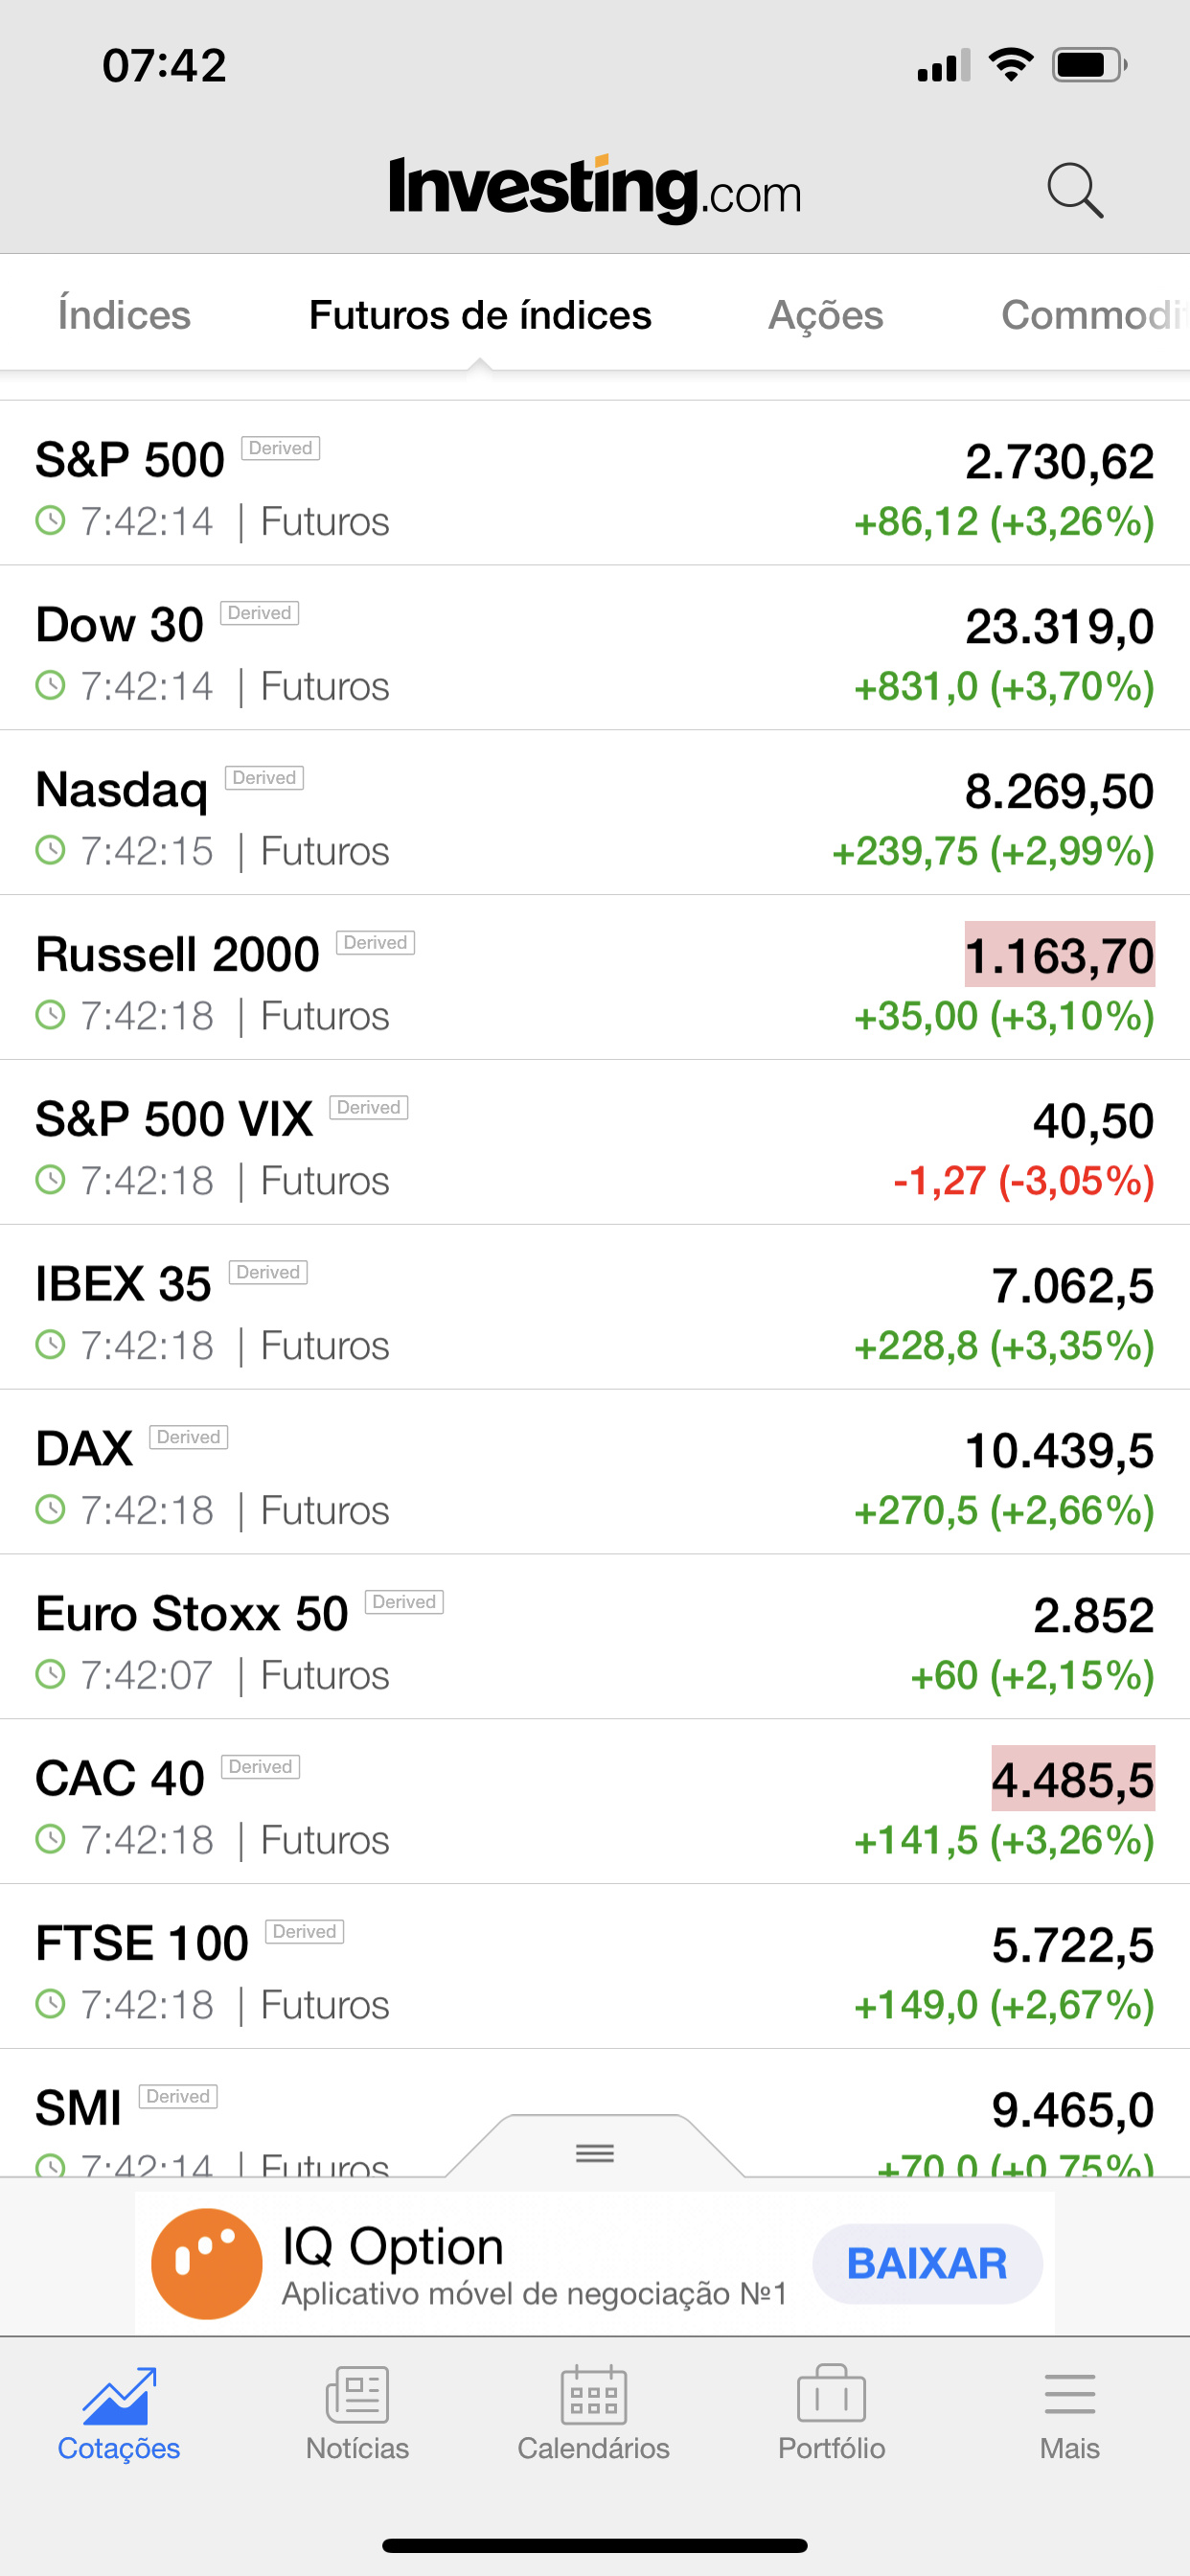Tap the Cotações chart icon
The width and height of the screenshot is (1190, 2576).
click(119, 2395)
